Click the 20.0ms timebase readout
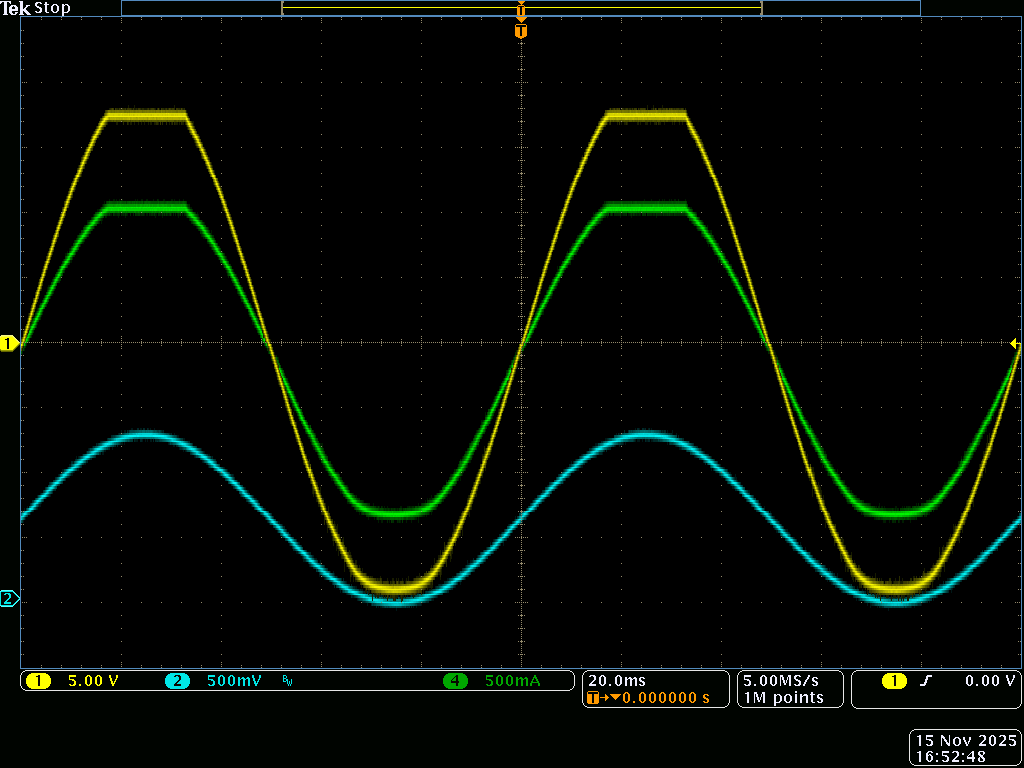The image size is (1024, 768). tap(617, 680)
